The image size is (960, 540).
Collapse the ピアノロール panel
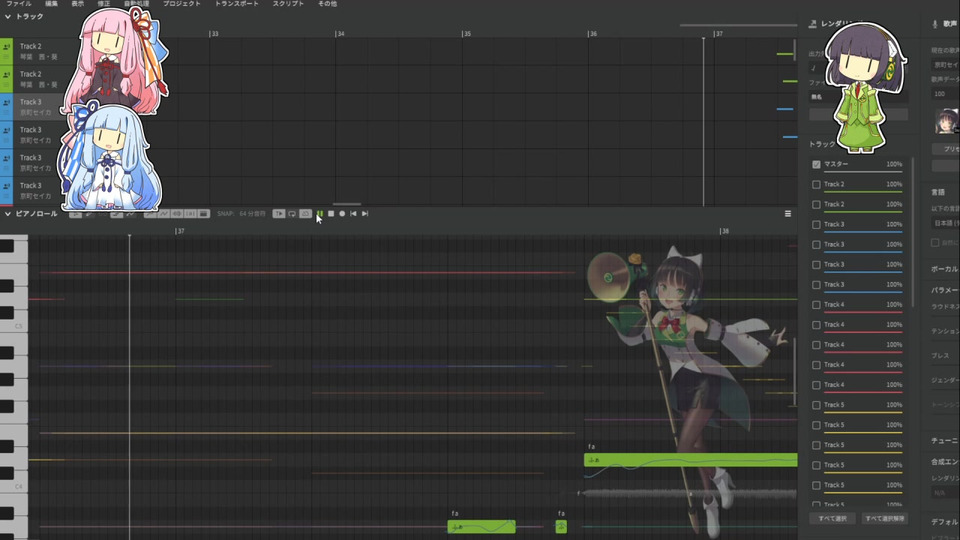click(7, 214)
